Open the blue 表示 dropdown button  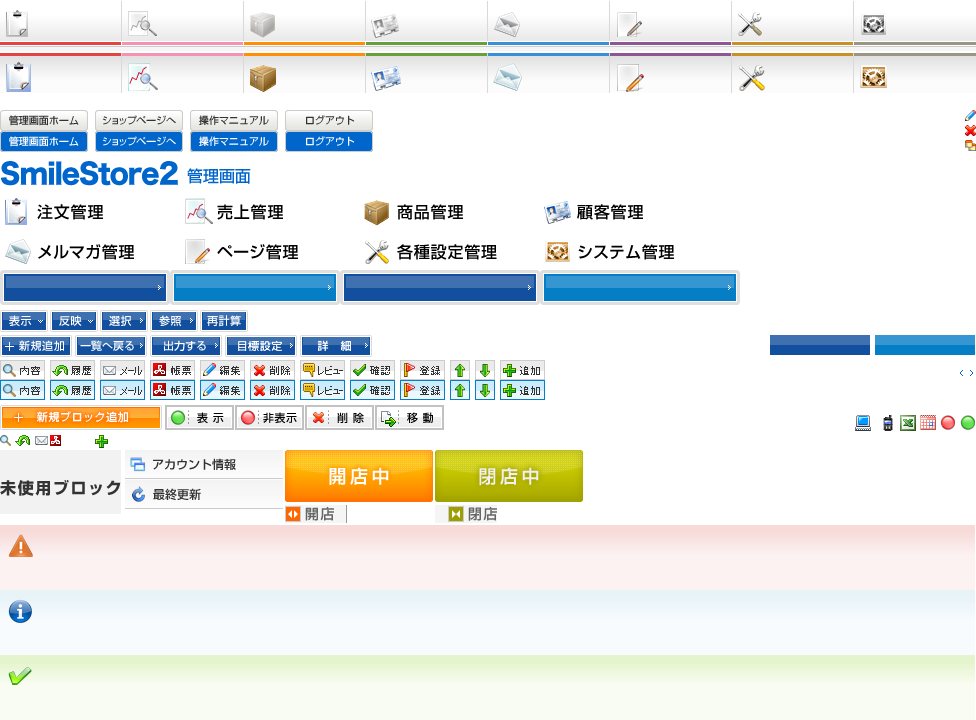tap(24, 321)
